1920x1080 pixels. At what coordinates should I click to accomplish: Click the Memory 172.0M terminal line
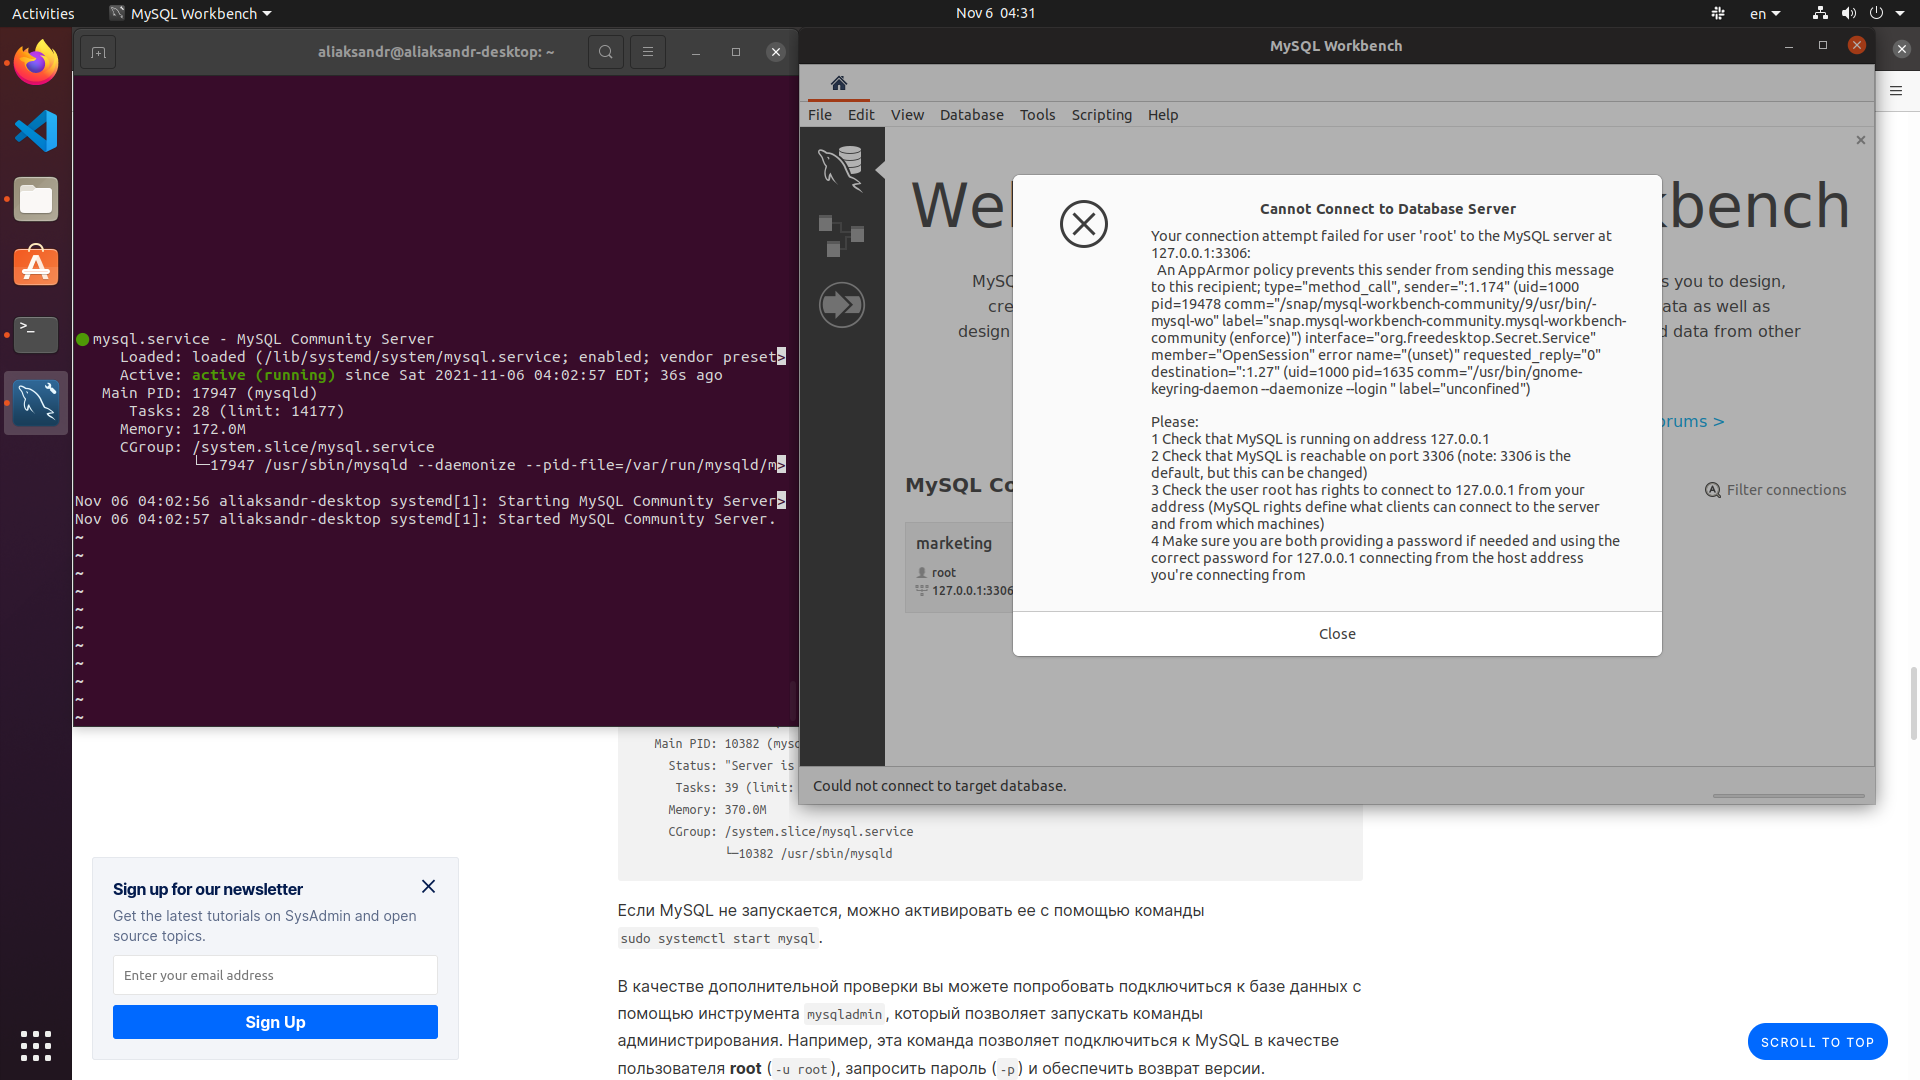182,429
